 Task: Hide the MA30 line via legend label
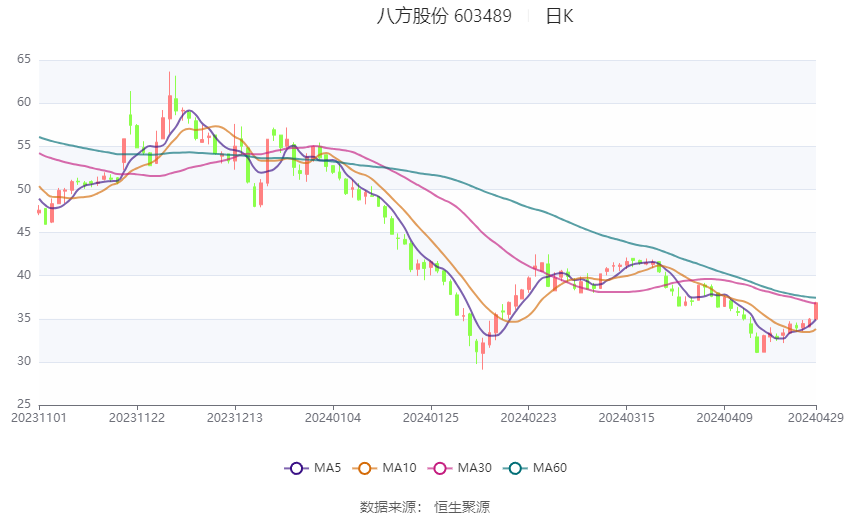tap(474, 468)
